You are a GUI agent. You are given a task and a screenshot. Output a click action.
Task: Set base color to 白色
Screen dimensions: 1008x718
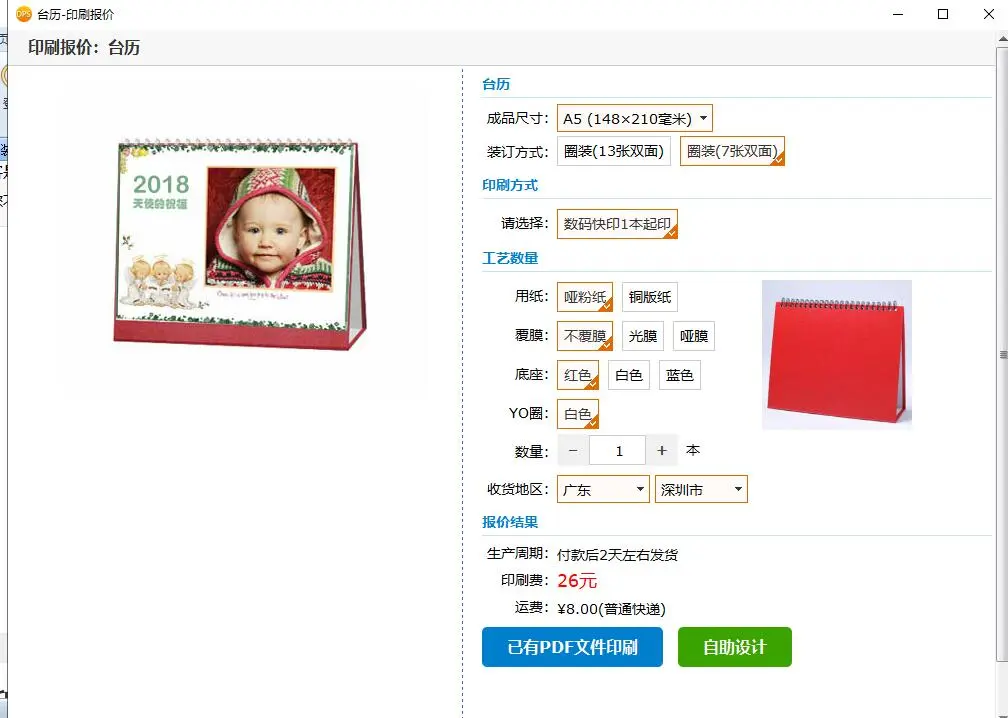click(629, 375)
